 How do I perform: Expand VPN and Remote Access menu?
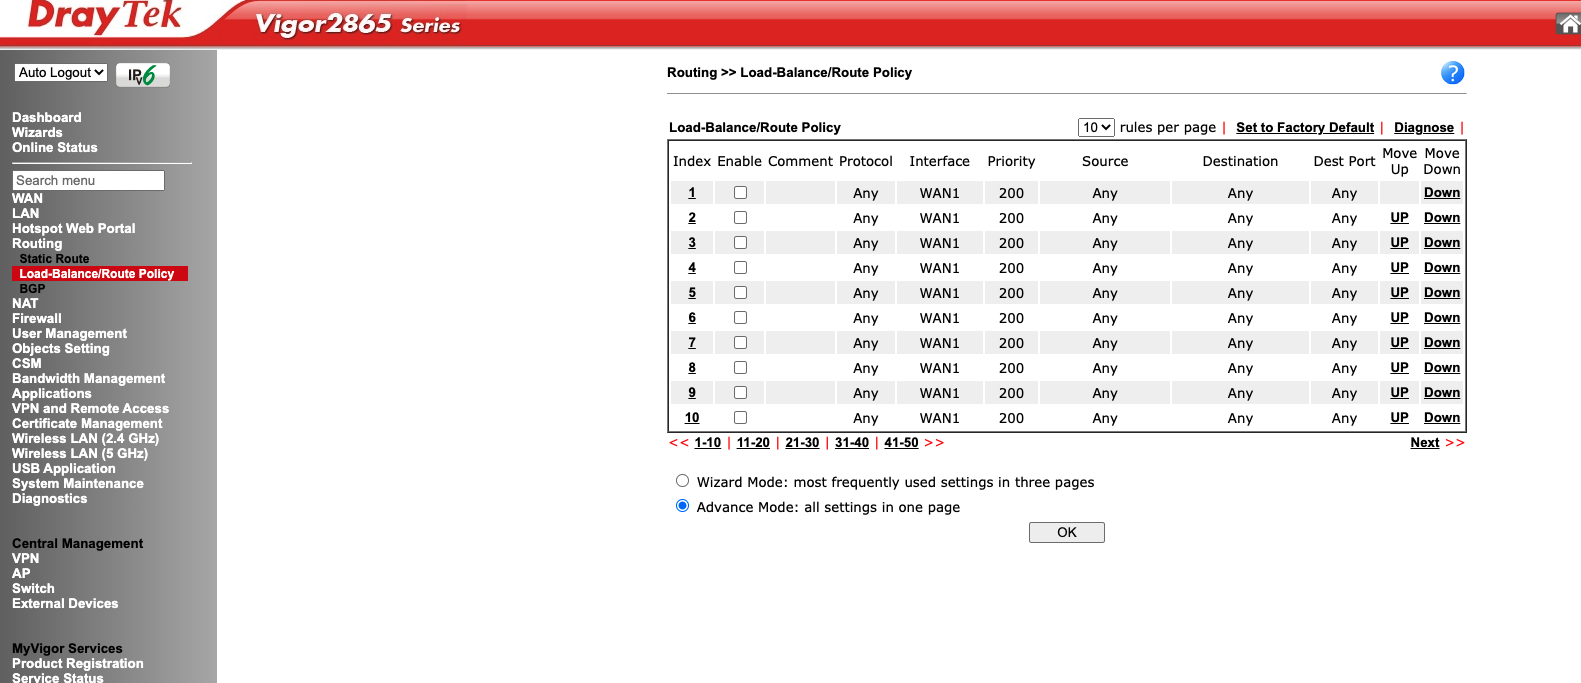(90, 409)
